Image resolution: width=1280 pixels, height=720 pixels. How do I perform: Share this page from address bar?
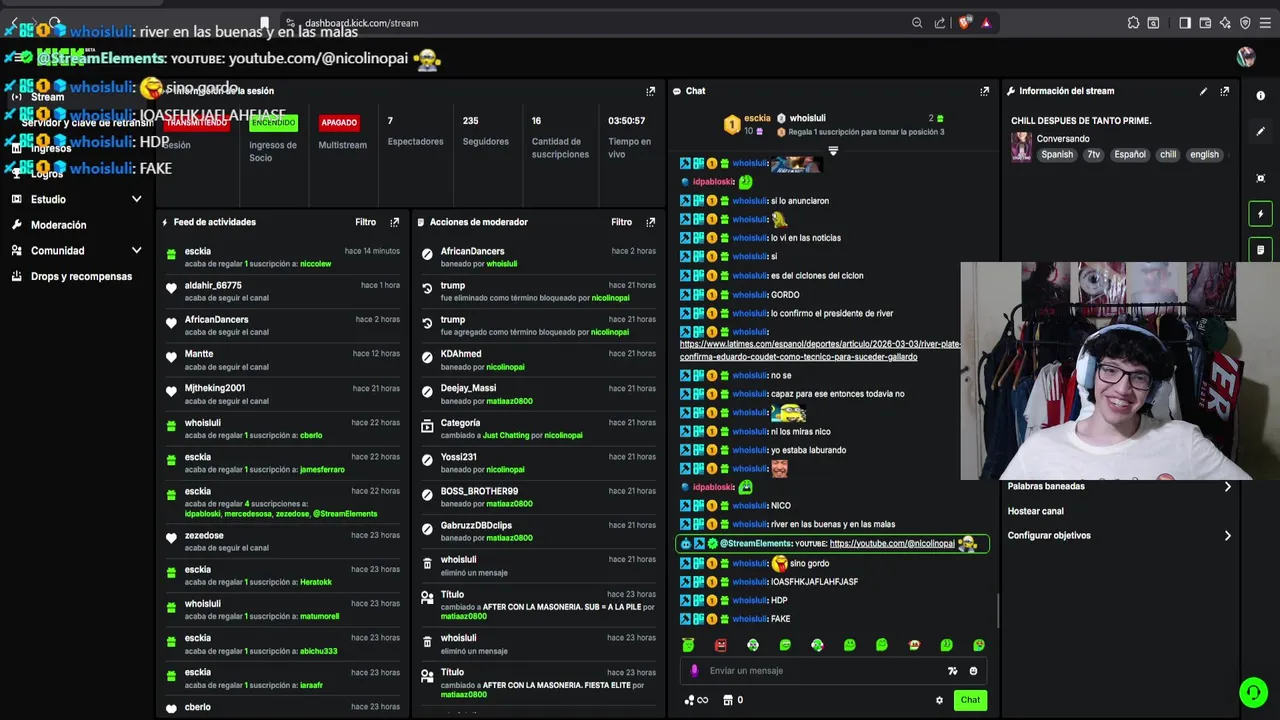click(940, 23)
